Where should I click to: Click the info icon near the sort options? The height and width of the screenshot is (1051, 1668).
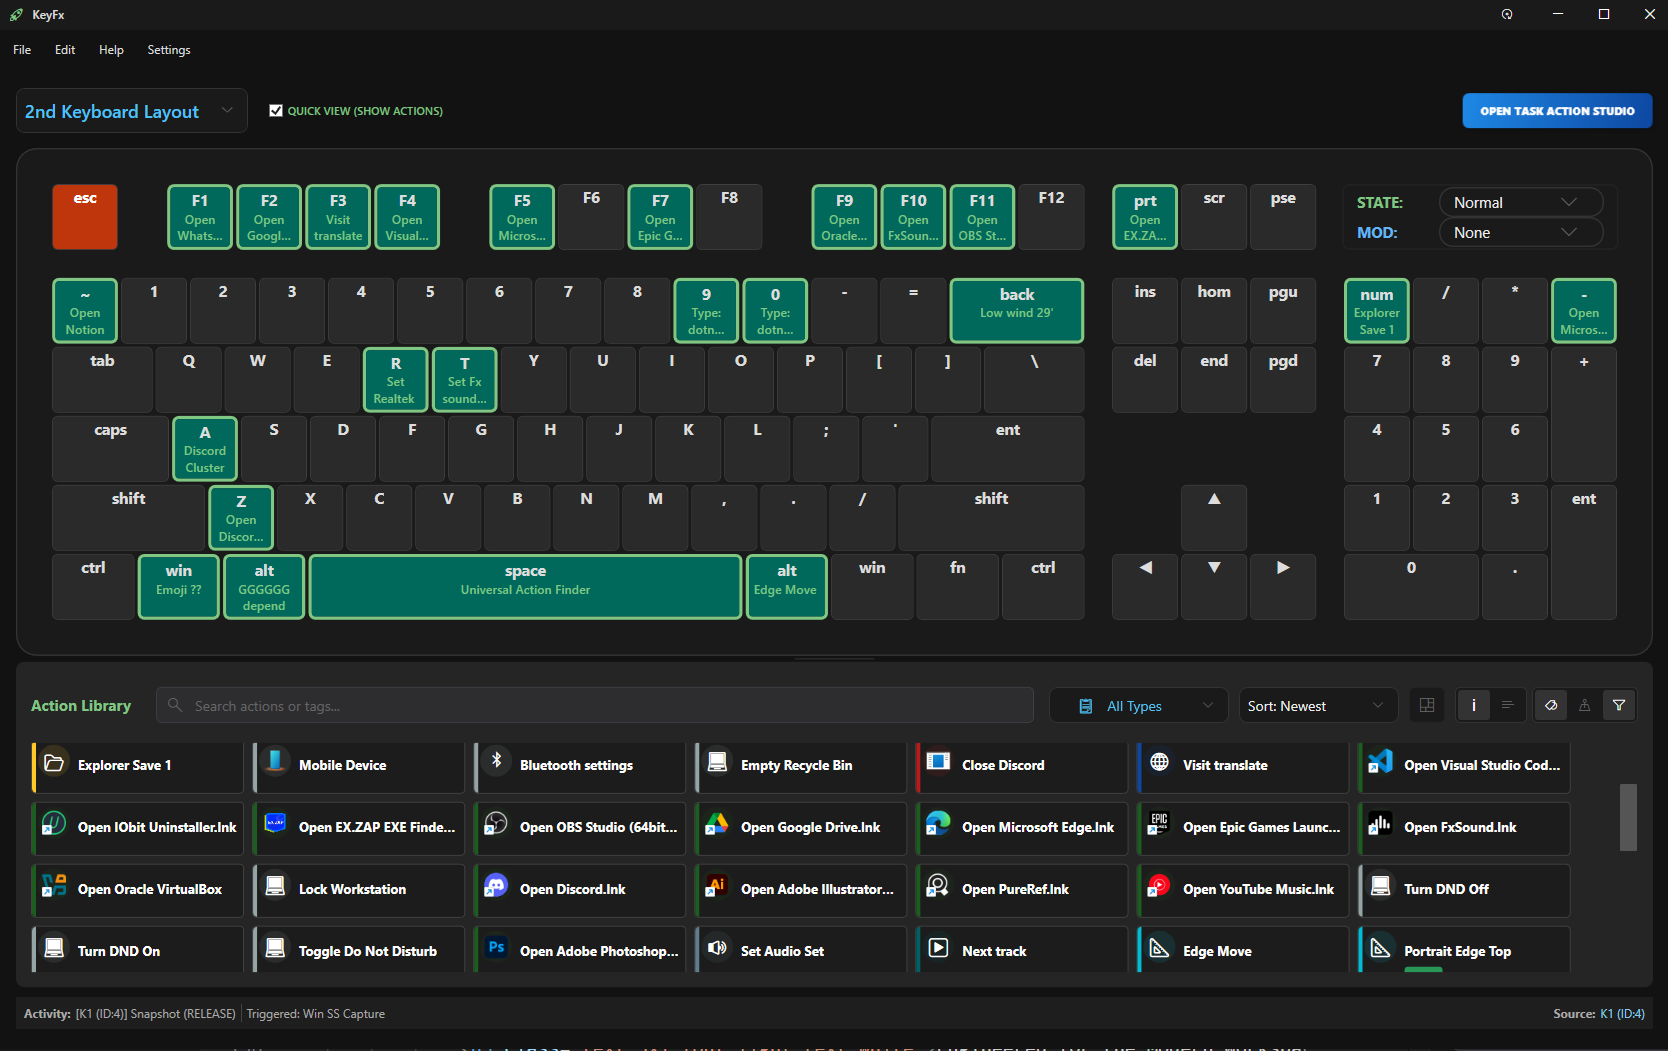pyautogui.click(x=1473, y=705)
